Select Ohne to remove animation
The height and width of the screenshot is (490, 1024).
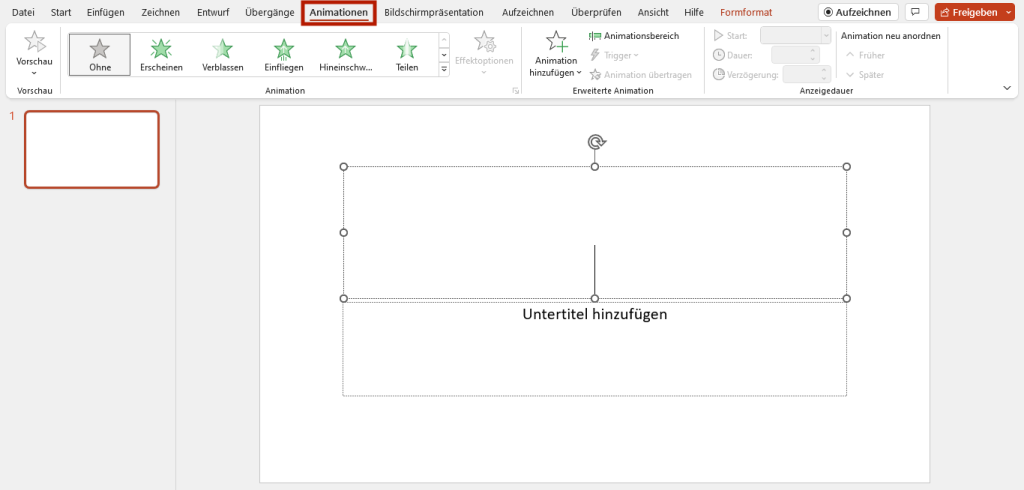(x=99, y=54)
